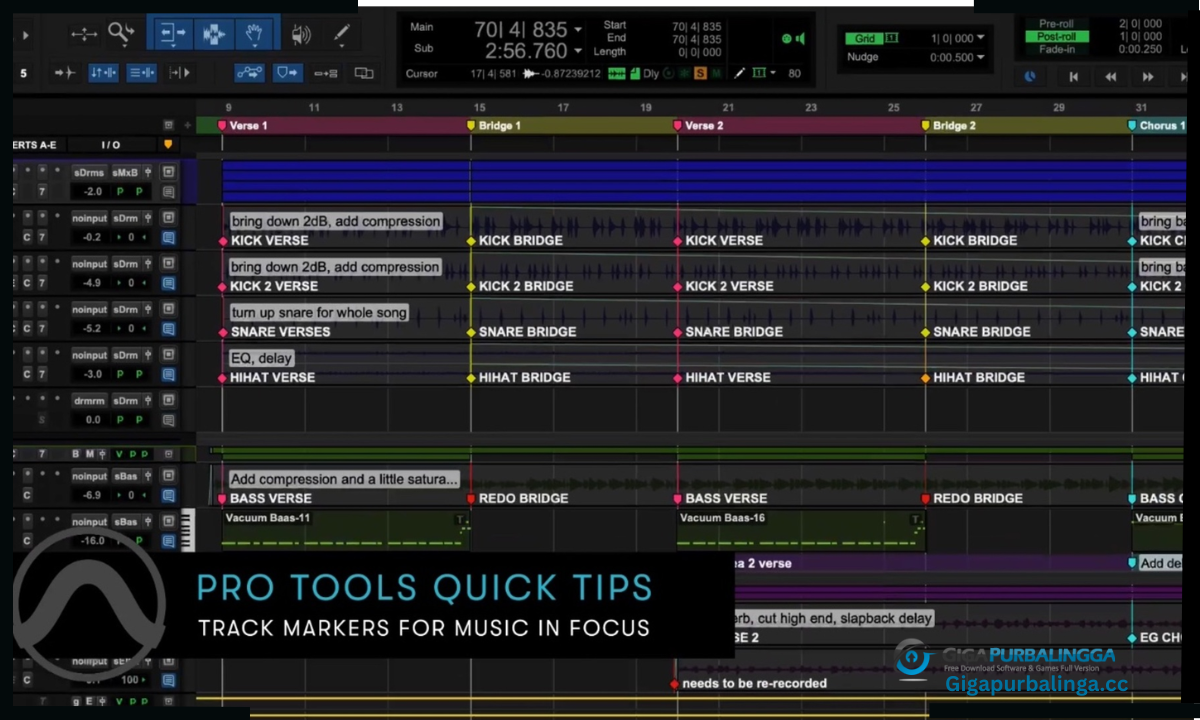This screenshot has width=1200, height=720.
Task: Click the KICK VERSE track marker at bar 9
Action: [265, 241]
